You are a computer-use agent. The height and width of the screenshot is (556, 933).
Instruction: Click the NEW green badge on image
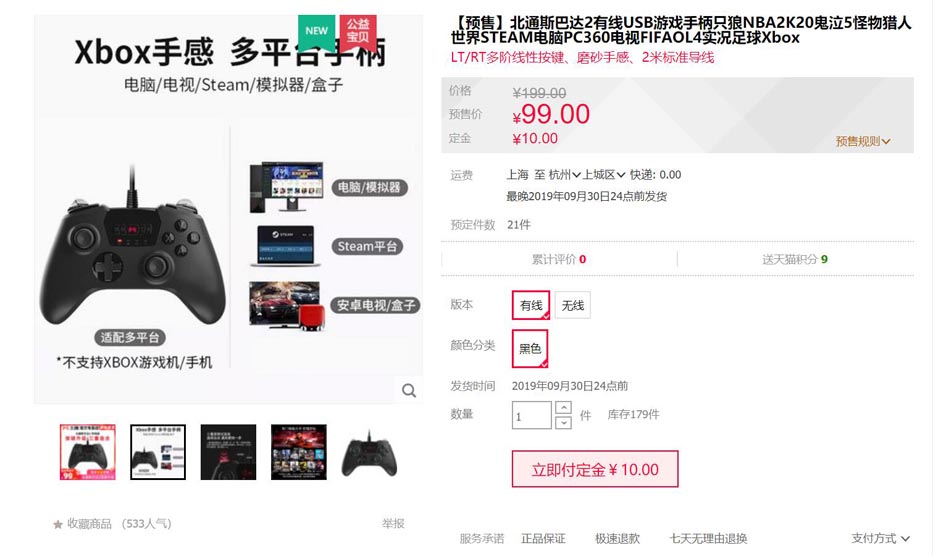[317, 31]
